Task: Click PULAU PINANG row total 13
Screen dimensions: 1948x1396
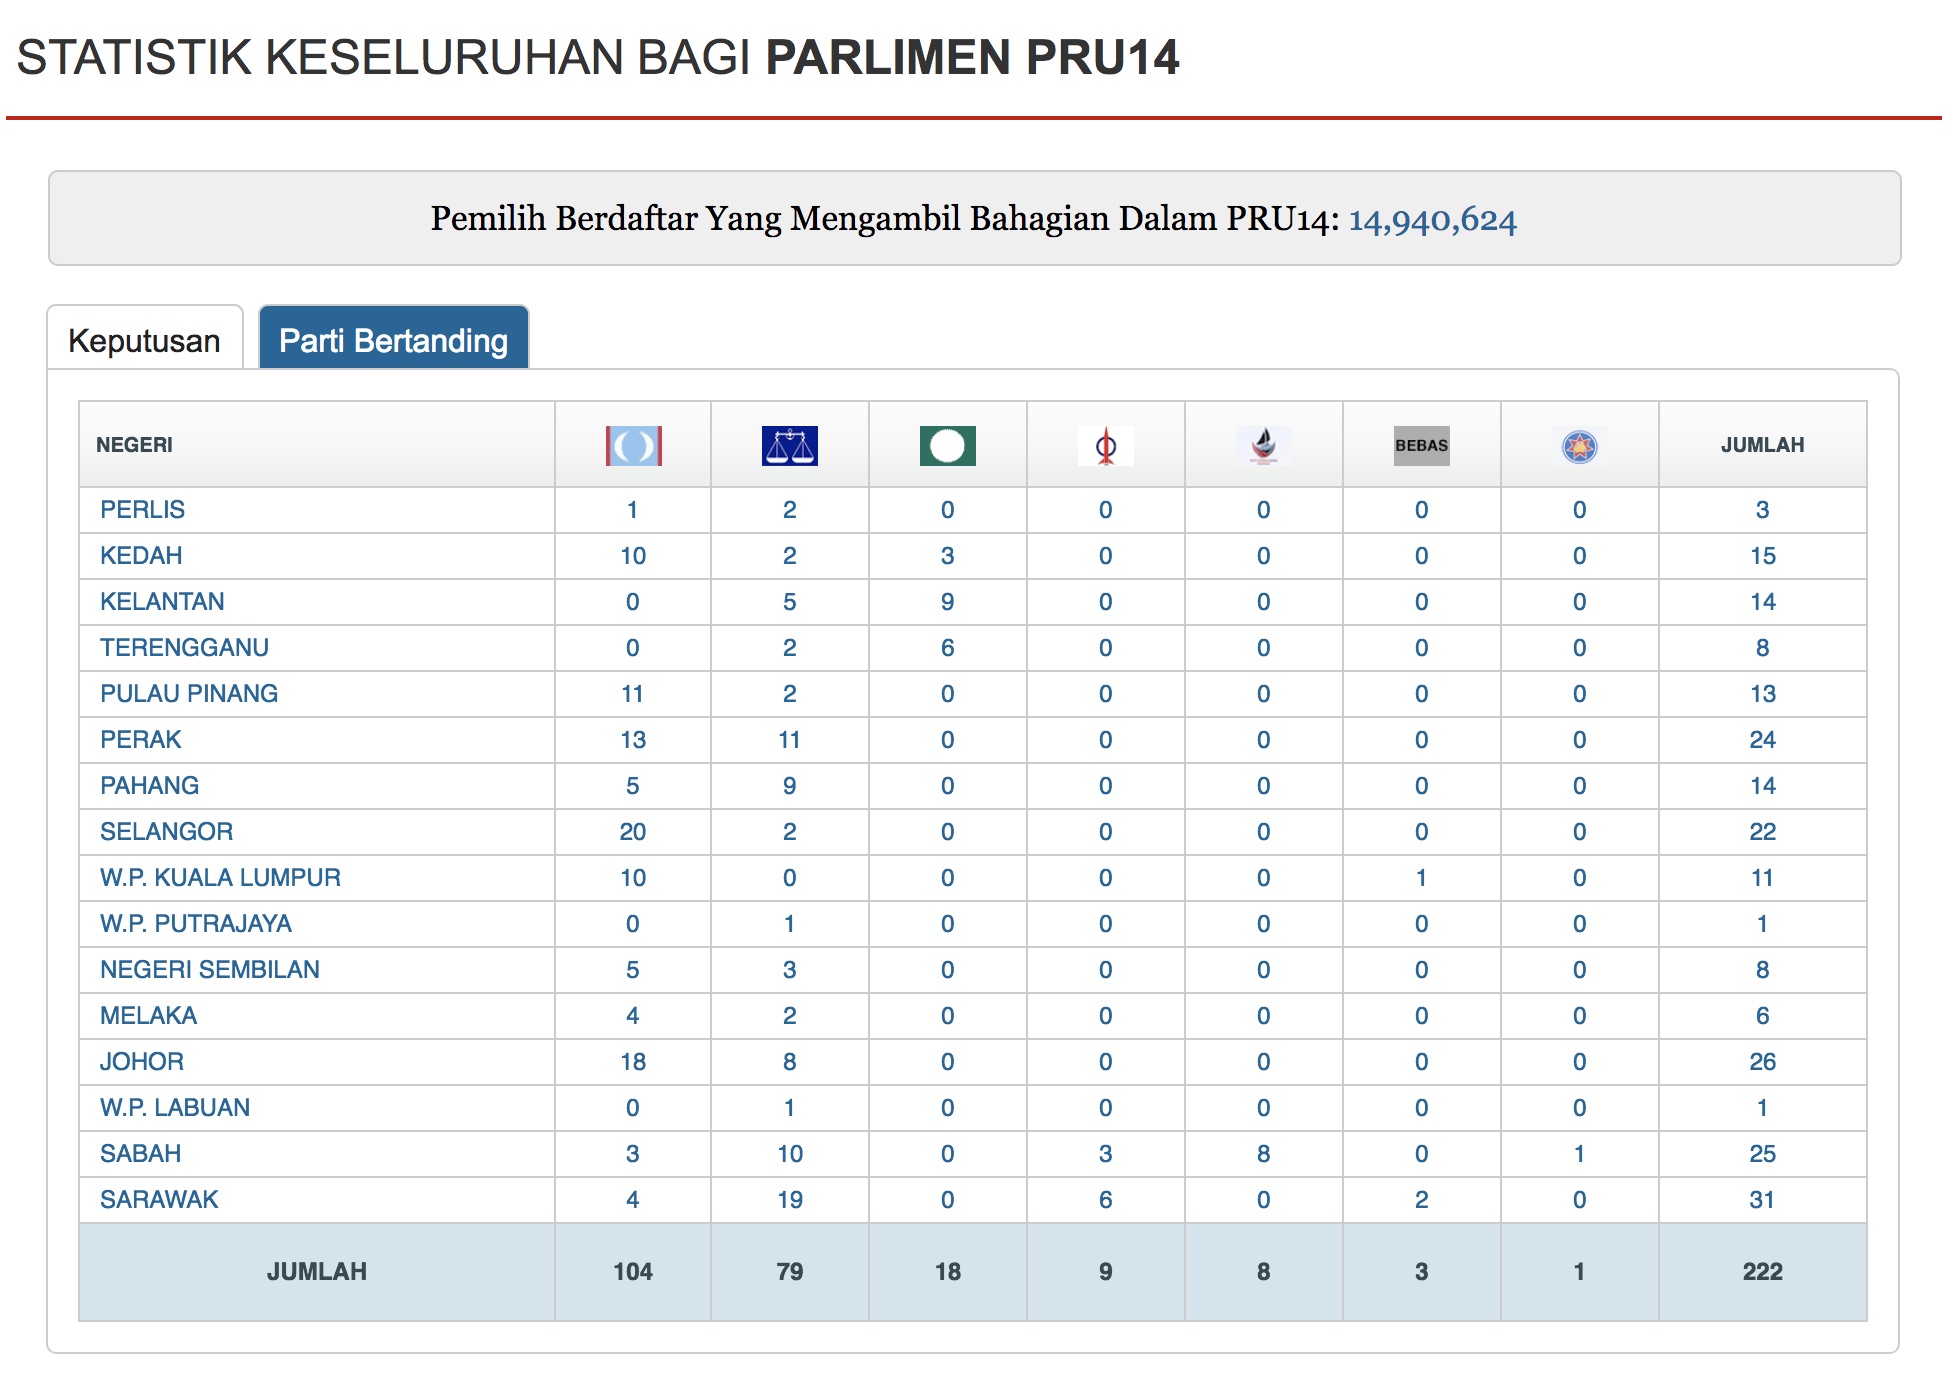Action: (1762, 694)
